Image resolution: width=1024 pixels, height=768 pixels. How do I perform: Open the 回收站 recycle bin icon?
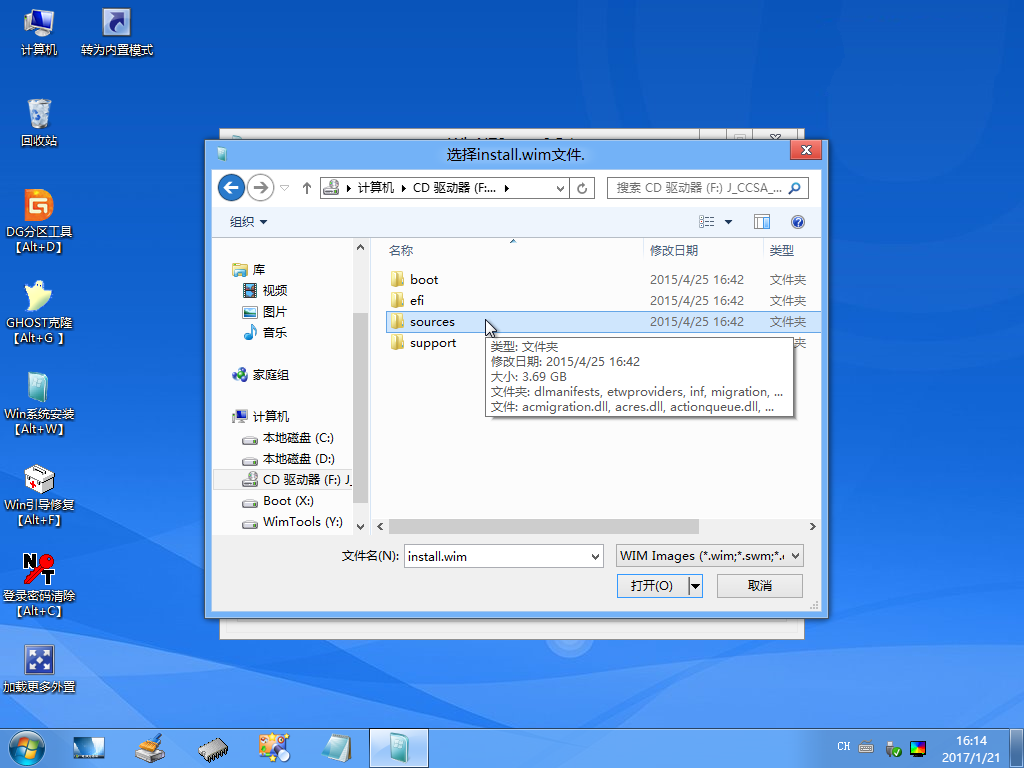pos(39,123)
